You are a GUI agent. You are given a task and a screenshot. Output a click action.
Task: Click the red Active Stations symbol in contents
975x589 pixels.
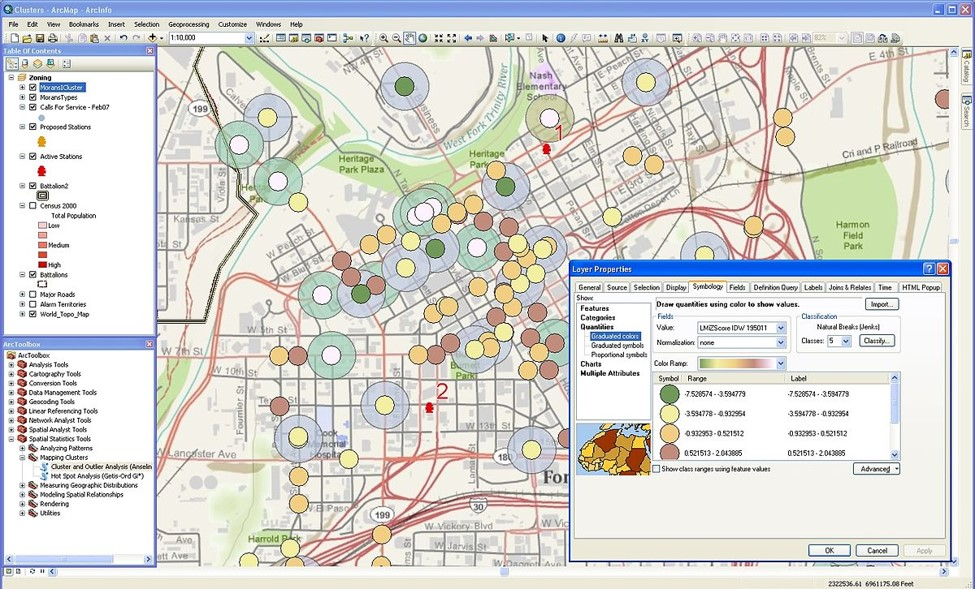tap(42, 170)
